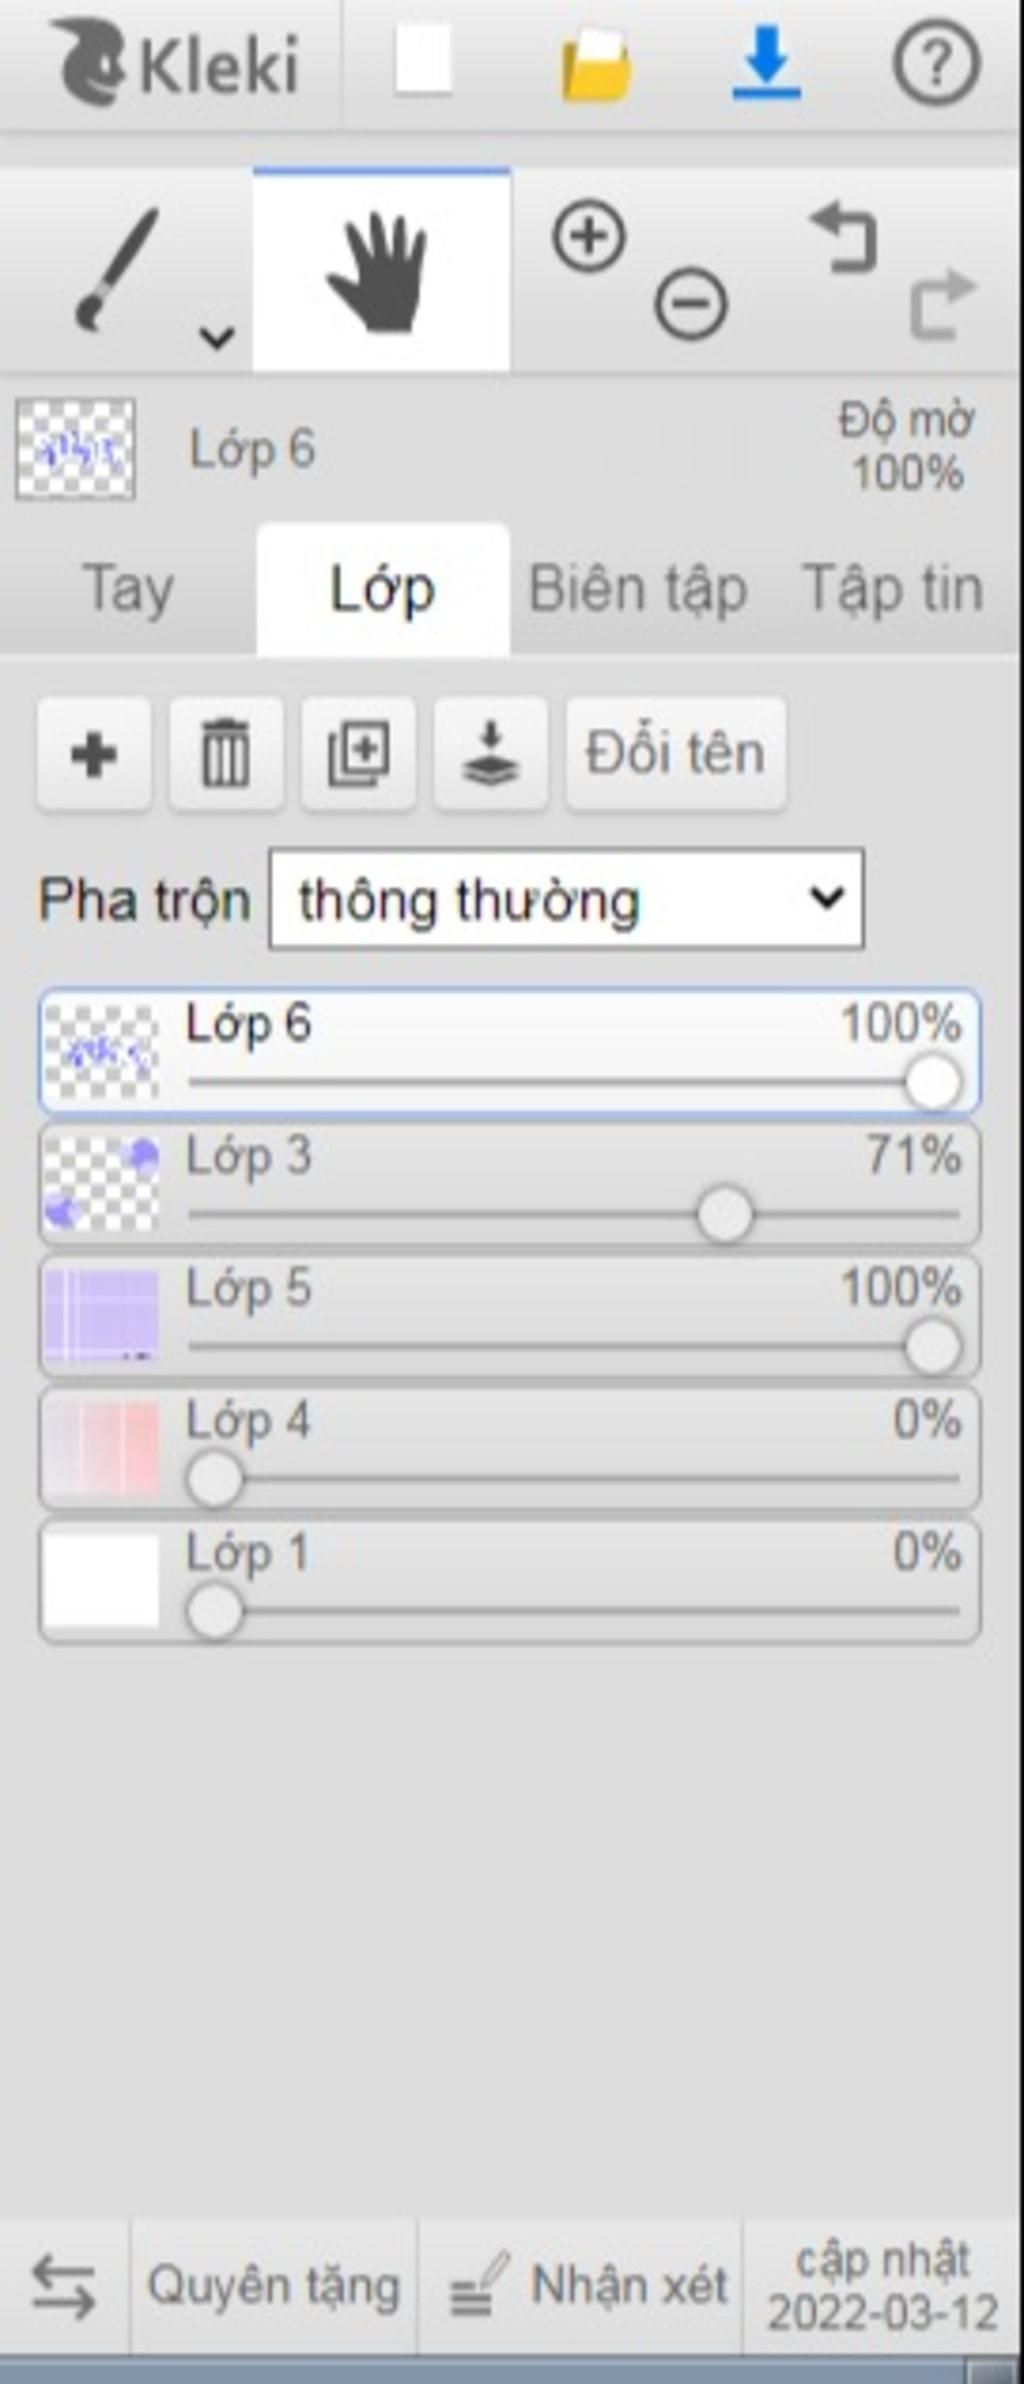1024x2384 pixels.
Task: Select the Brush tool
Action: [115, 268]
